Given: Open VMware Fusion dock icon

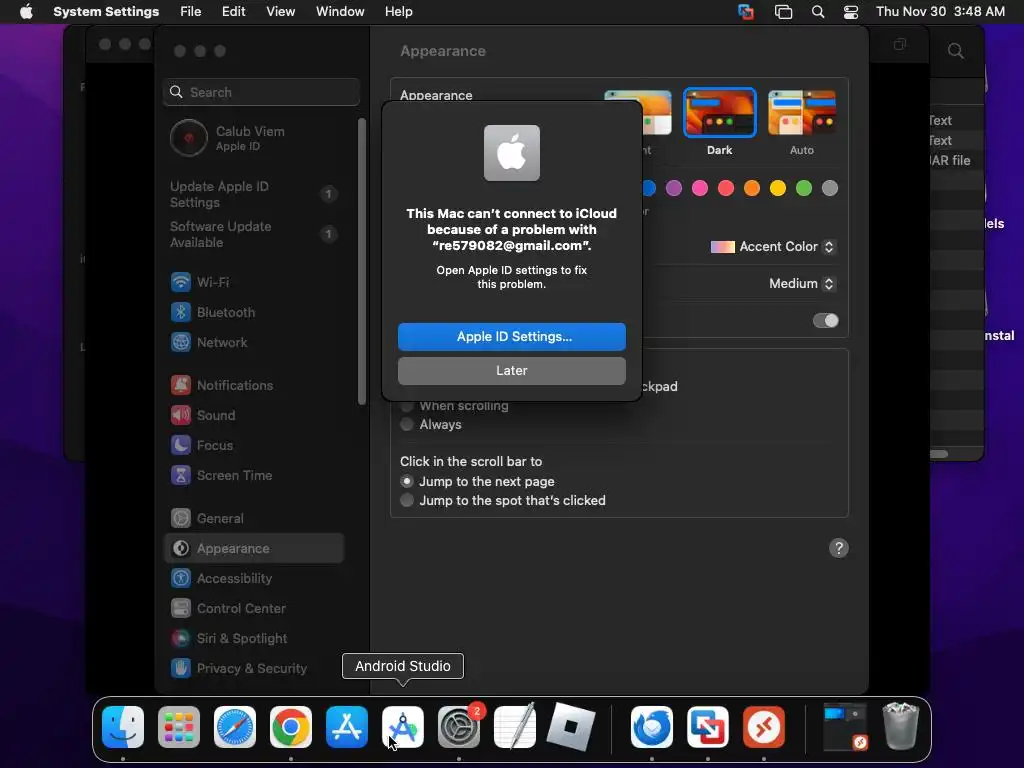Looking at the screenshot, I should pos(708,727).
